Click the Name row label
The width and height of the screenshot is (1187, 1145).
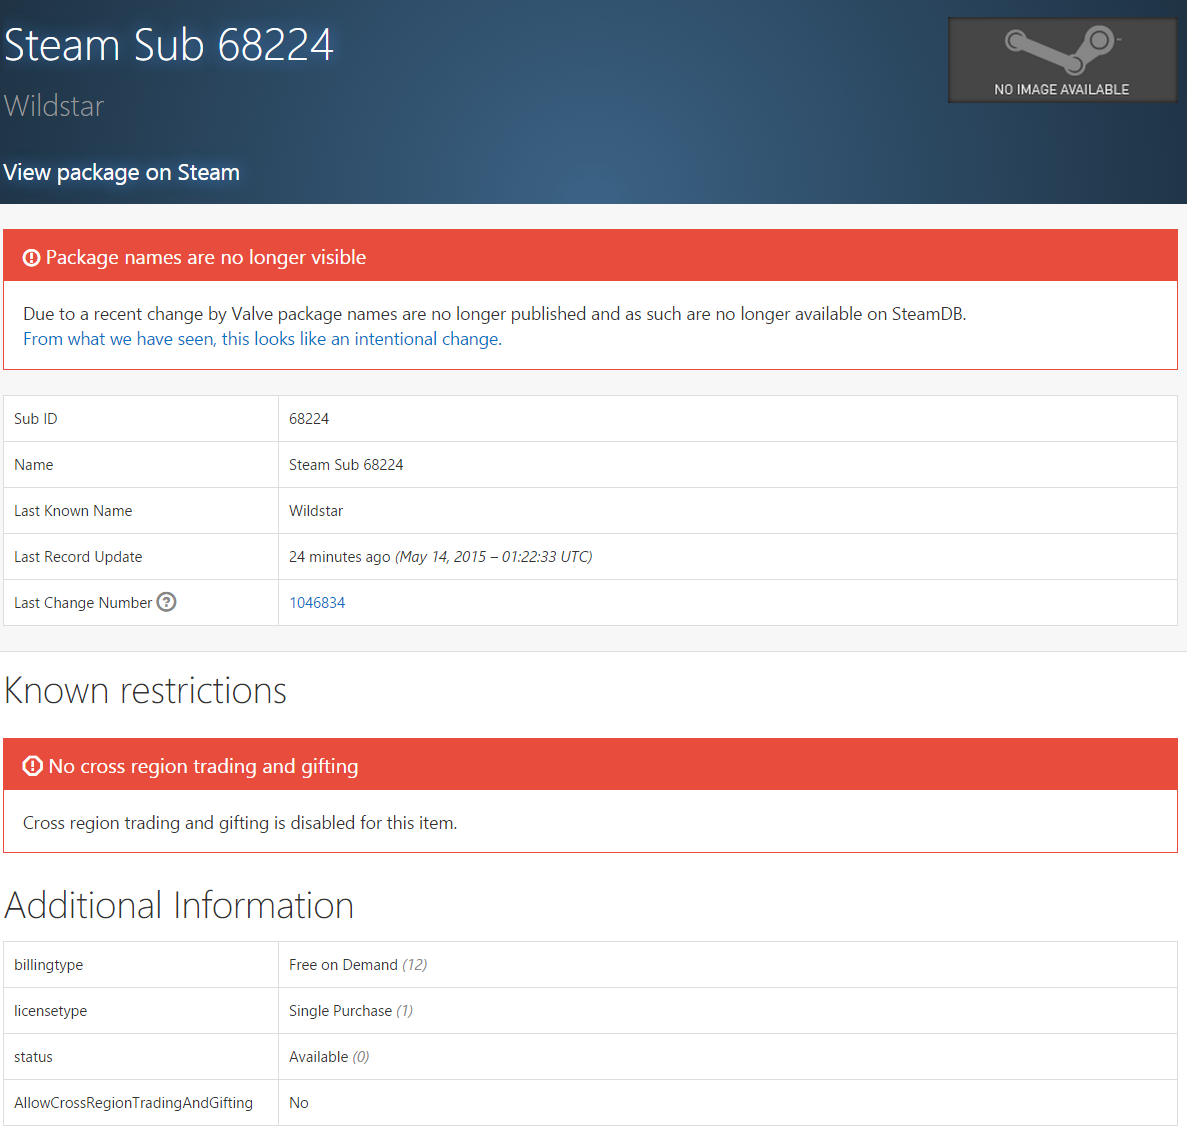pyautogui.click(x=33, y=465)
